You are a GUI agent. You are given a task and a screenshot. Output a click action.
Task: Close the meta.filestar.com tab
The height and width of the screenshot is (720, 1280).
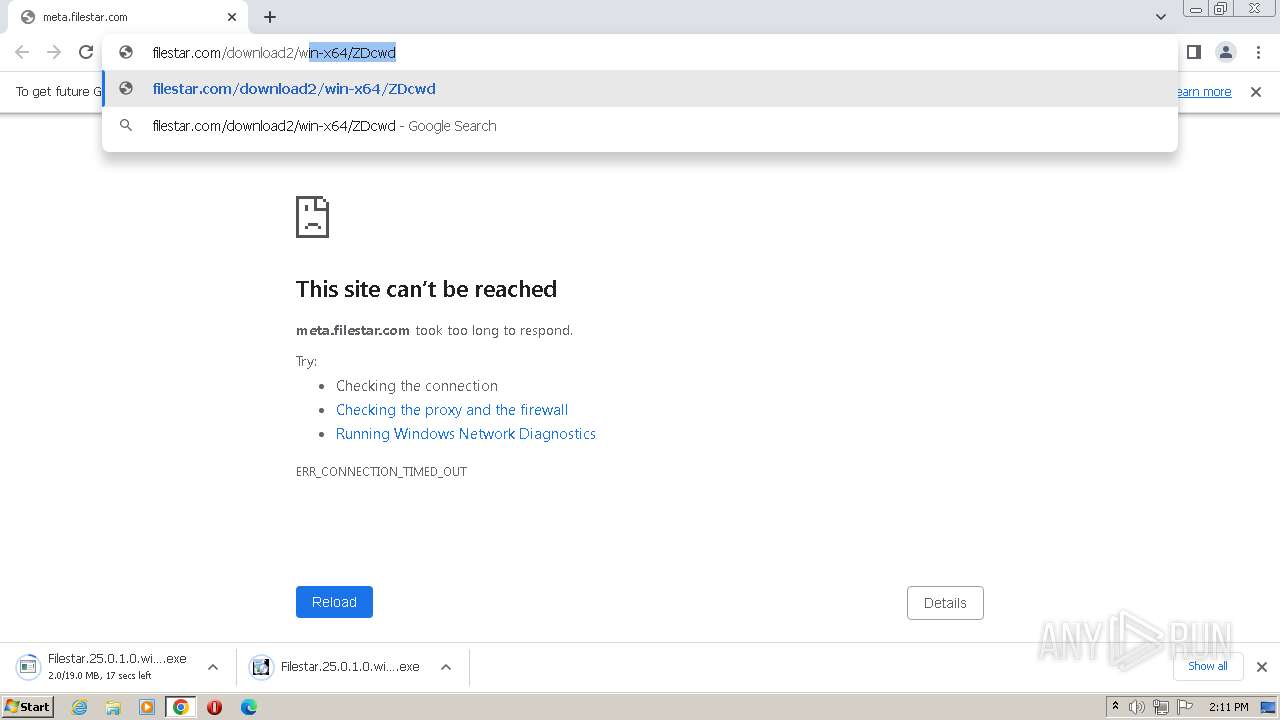click(x=232, y=17)
